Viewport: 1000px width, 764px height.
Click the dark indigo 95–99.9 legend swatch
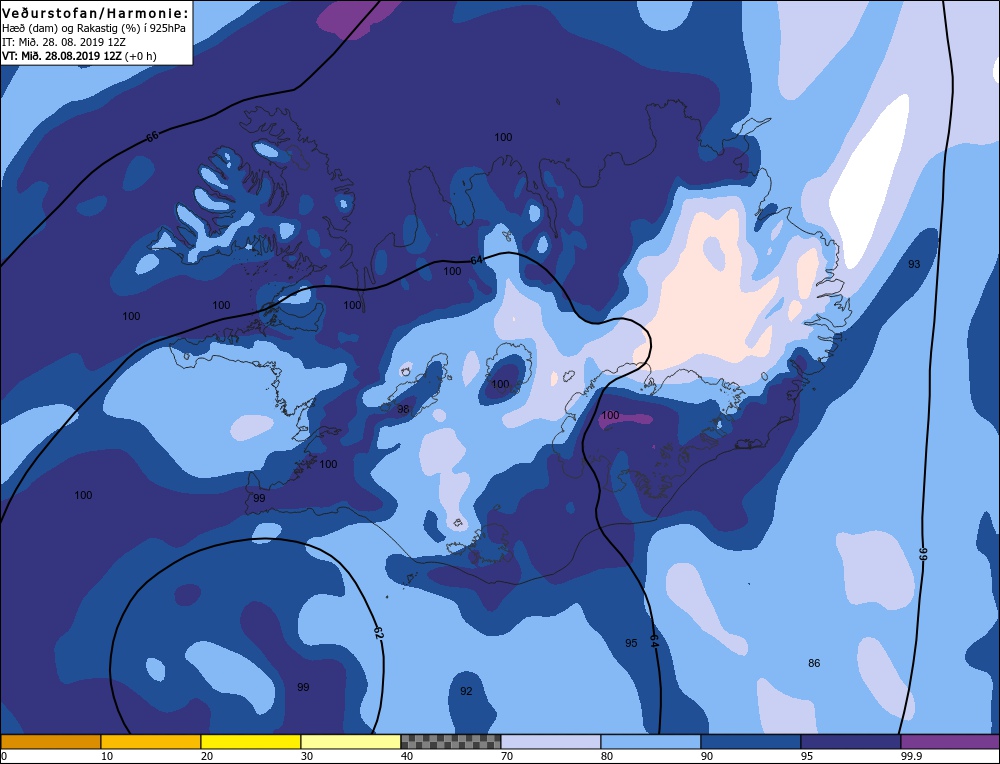click(x=851, y=742)
